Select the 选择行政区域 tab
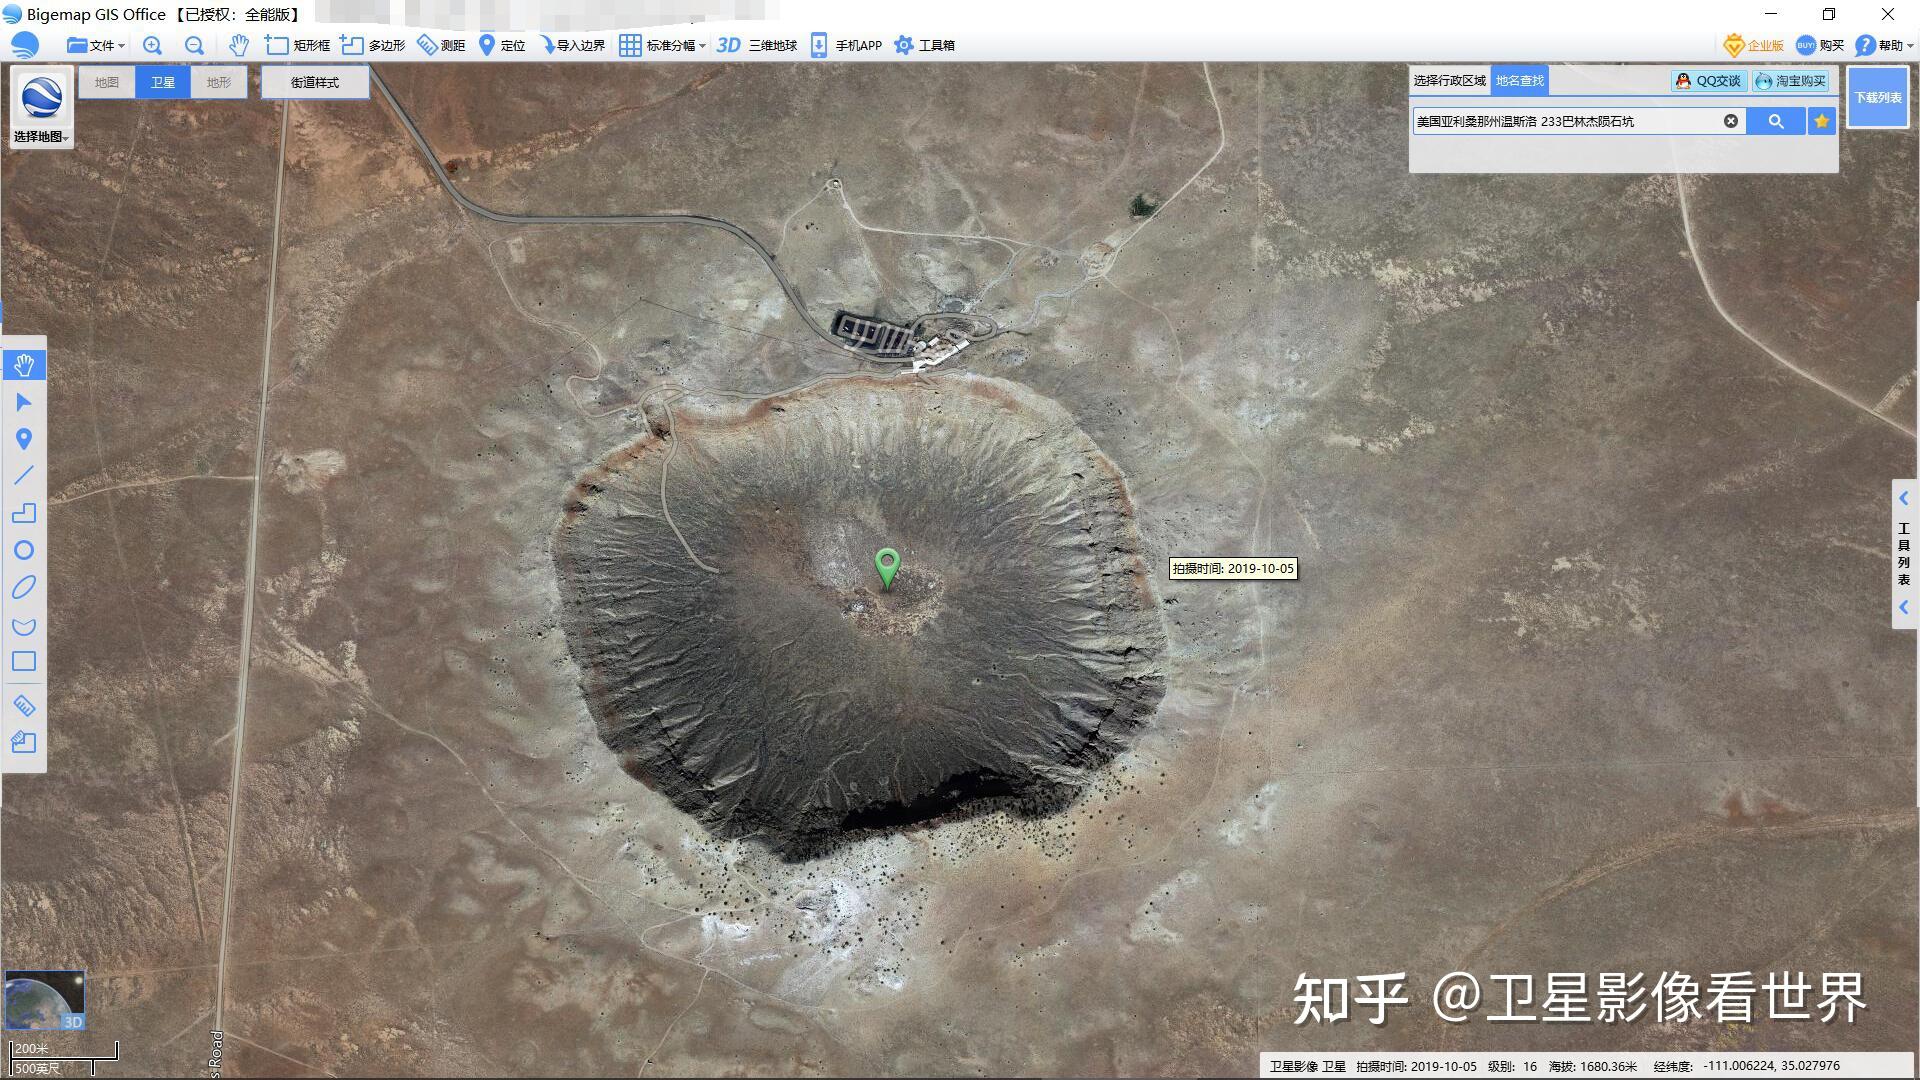This screenshot has width=1920, height=1080. point(1450,81)
